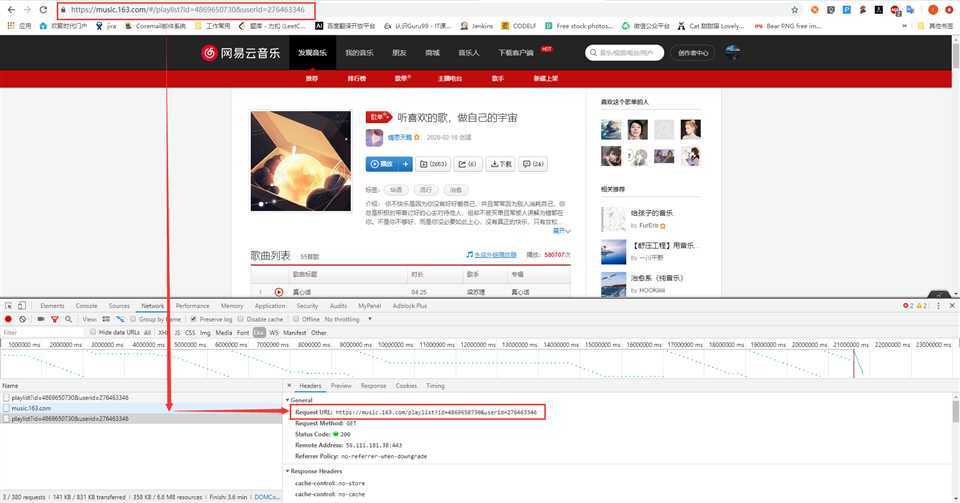Switch to the Performance tab

192,305
